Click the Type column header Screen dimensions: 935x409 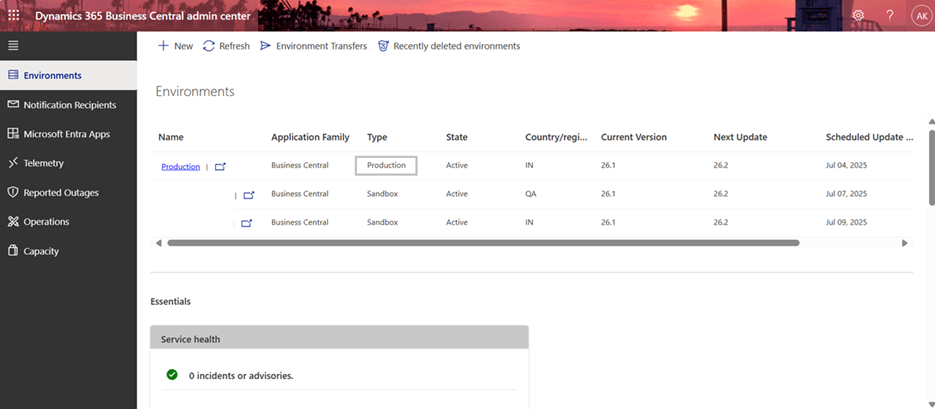pos(377,137)
